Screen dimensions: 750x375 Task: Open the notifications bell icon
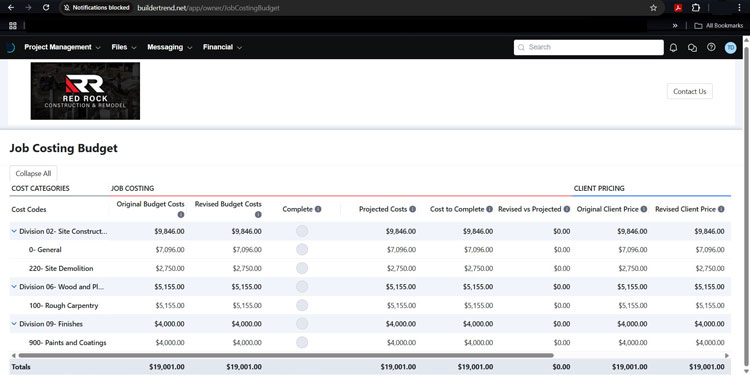(673, 47)
